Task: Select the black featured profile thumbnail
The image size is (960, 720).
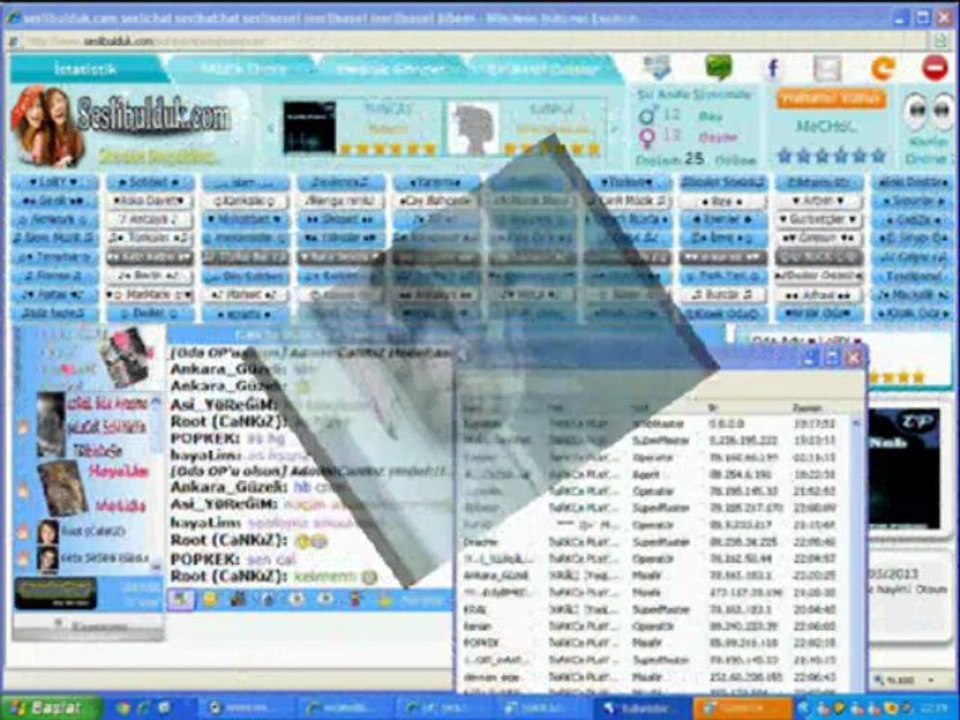Action: (x=309, y=127)
